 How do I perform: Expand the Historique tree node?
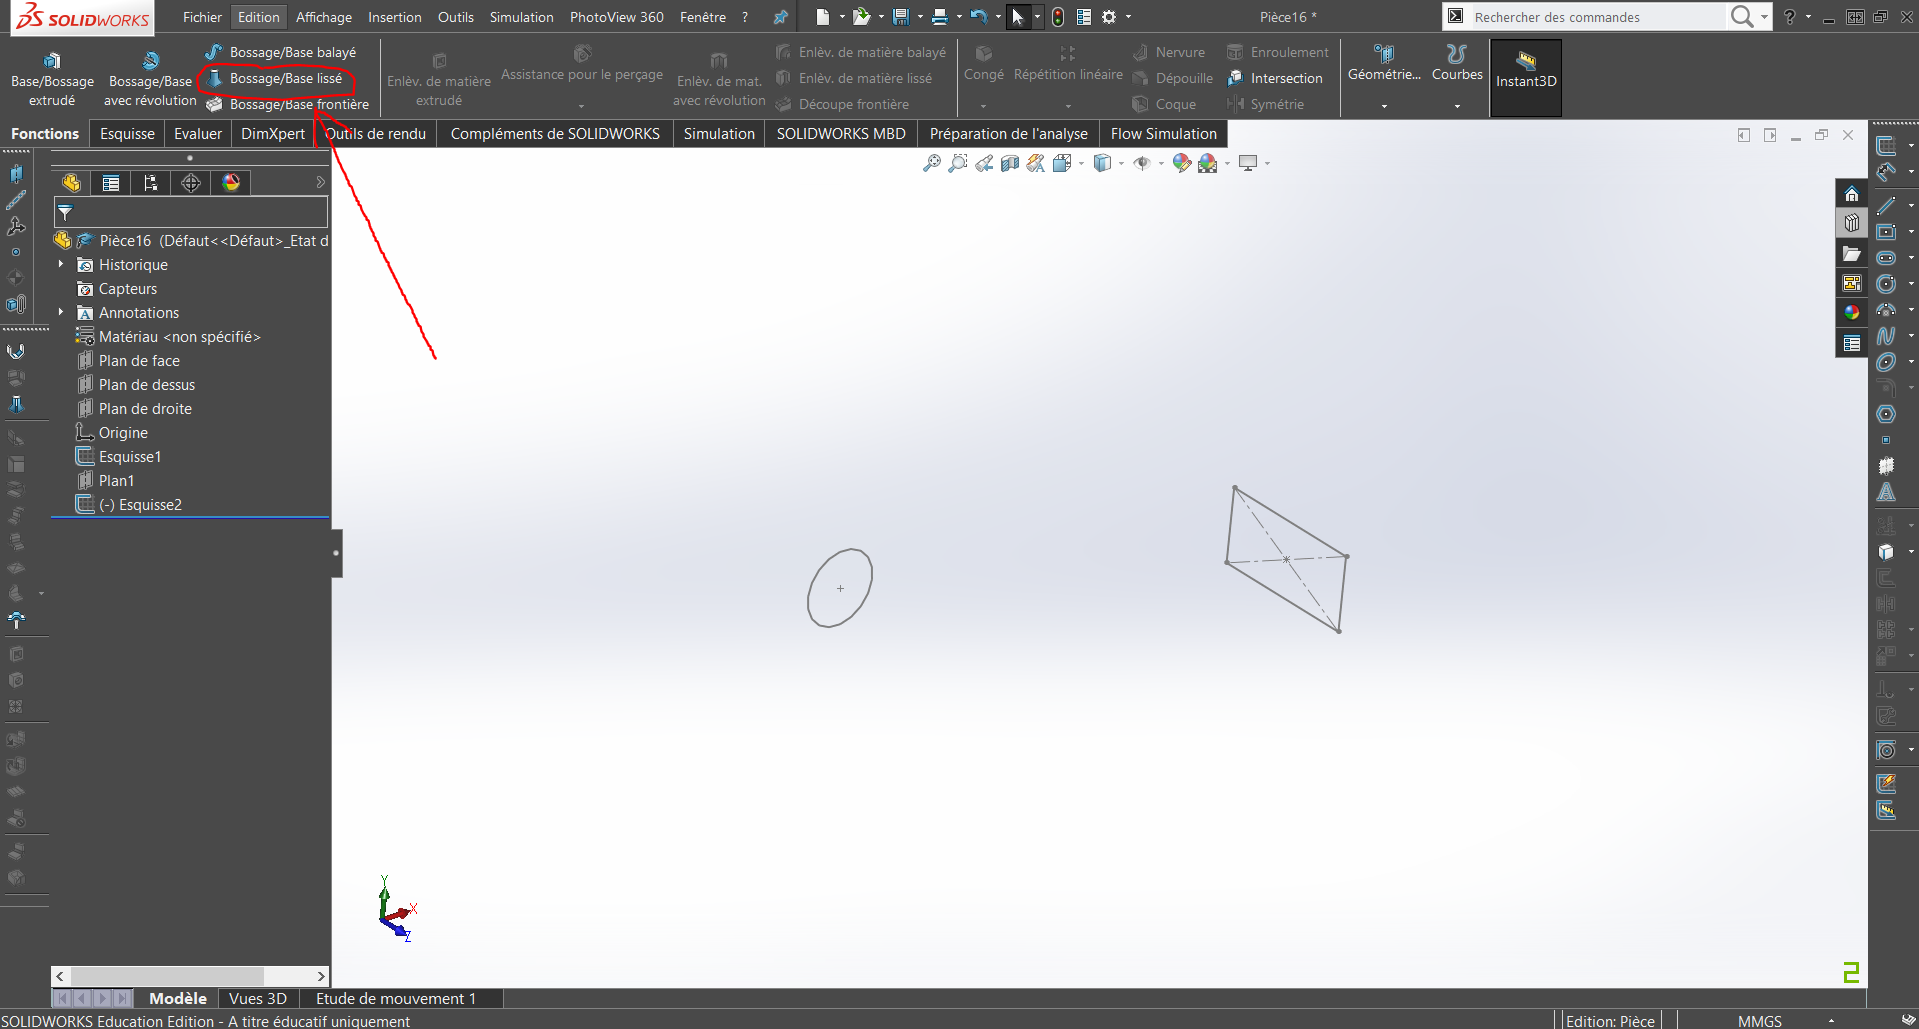pyautogui.click(x=61, y=265)
